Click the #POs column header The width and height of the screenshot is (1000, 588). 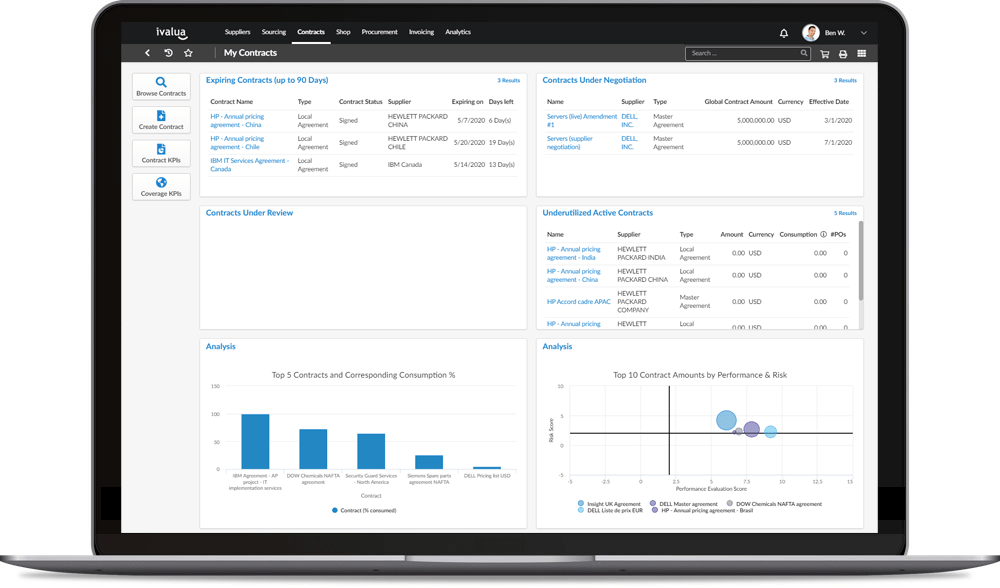click(839, 235)
